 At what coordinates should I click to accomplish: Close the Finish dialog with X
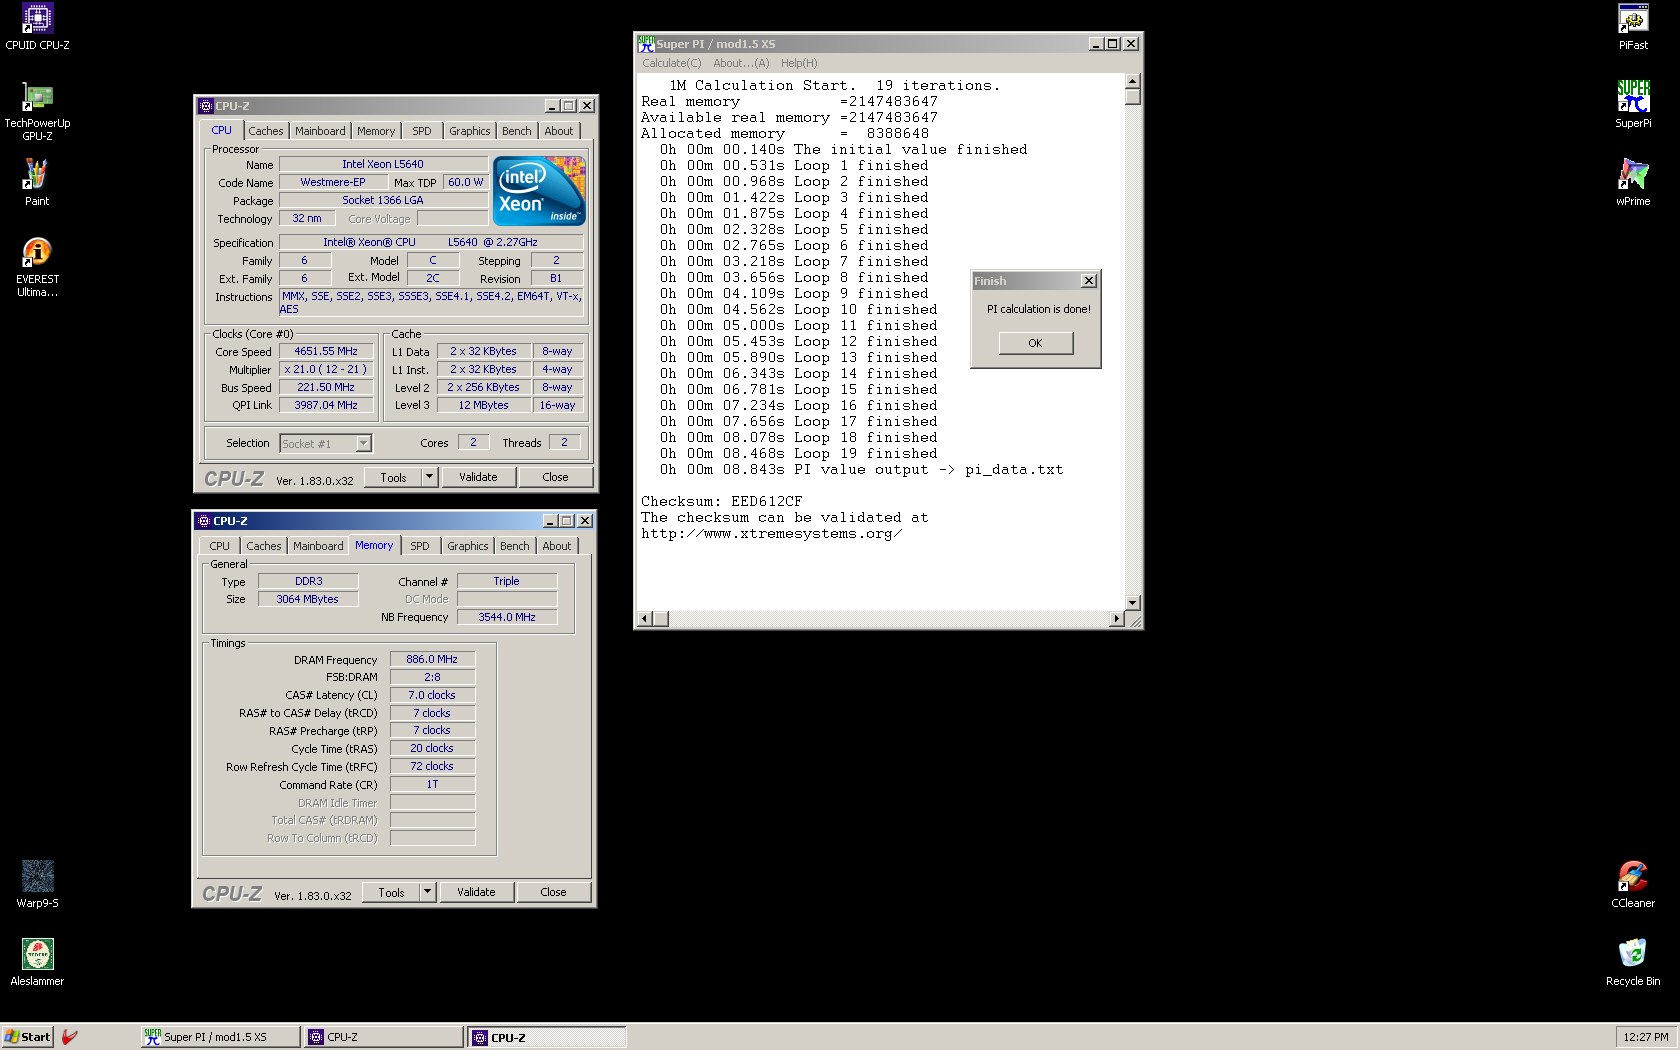point(1089,281)
